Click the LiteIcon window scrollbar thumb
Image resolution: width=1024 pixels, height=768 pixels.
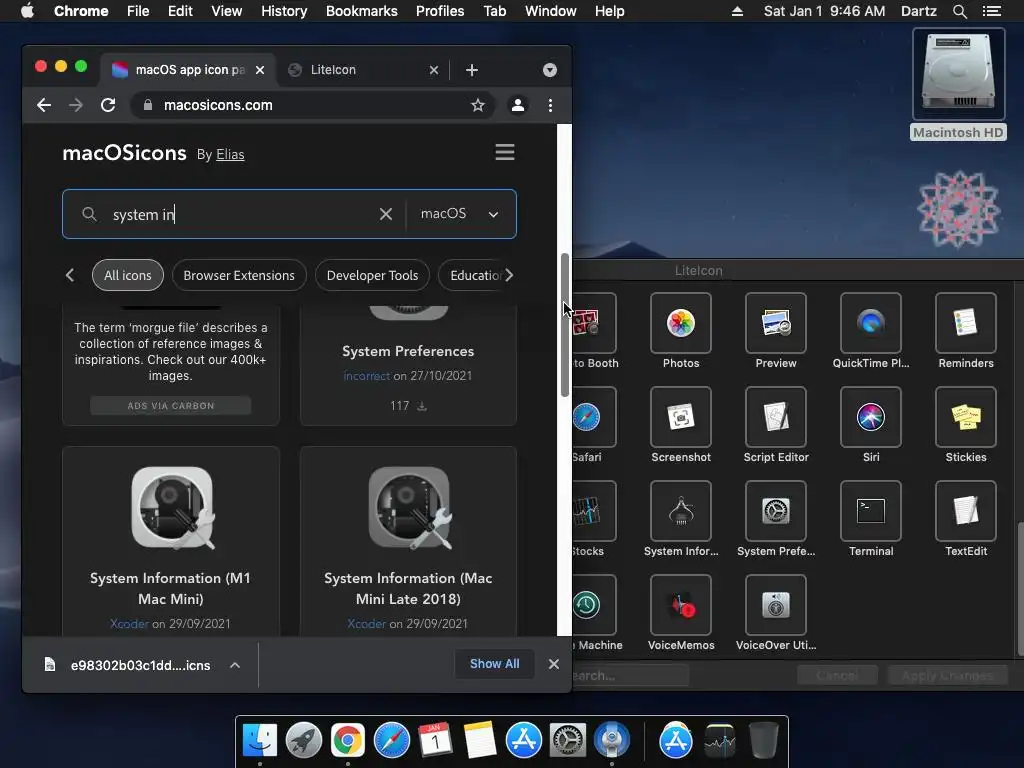(1020, 588)
